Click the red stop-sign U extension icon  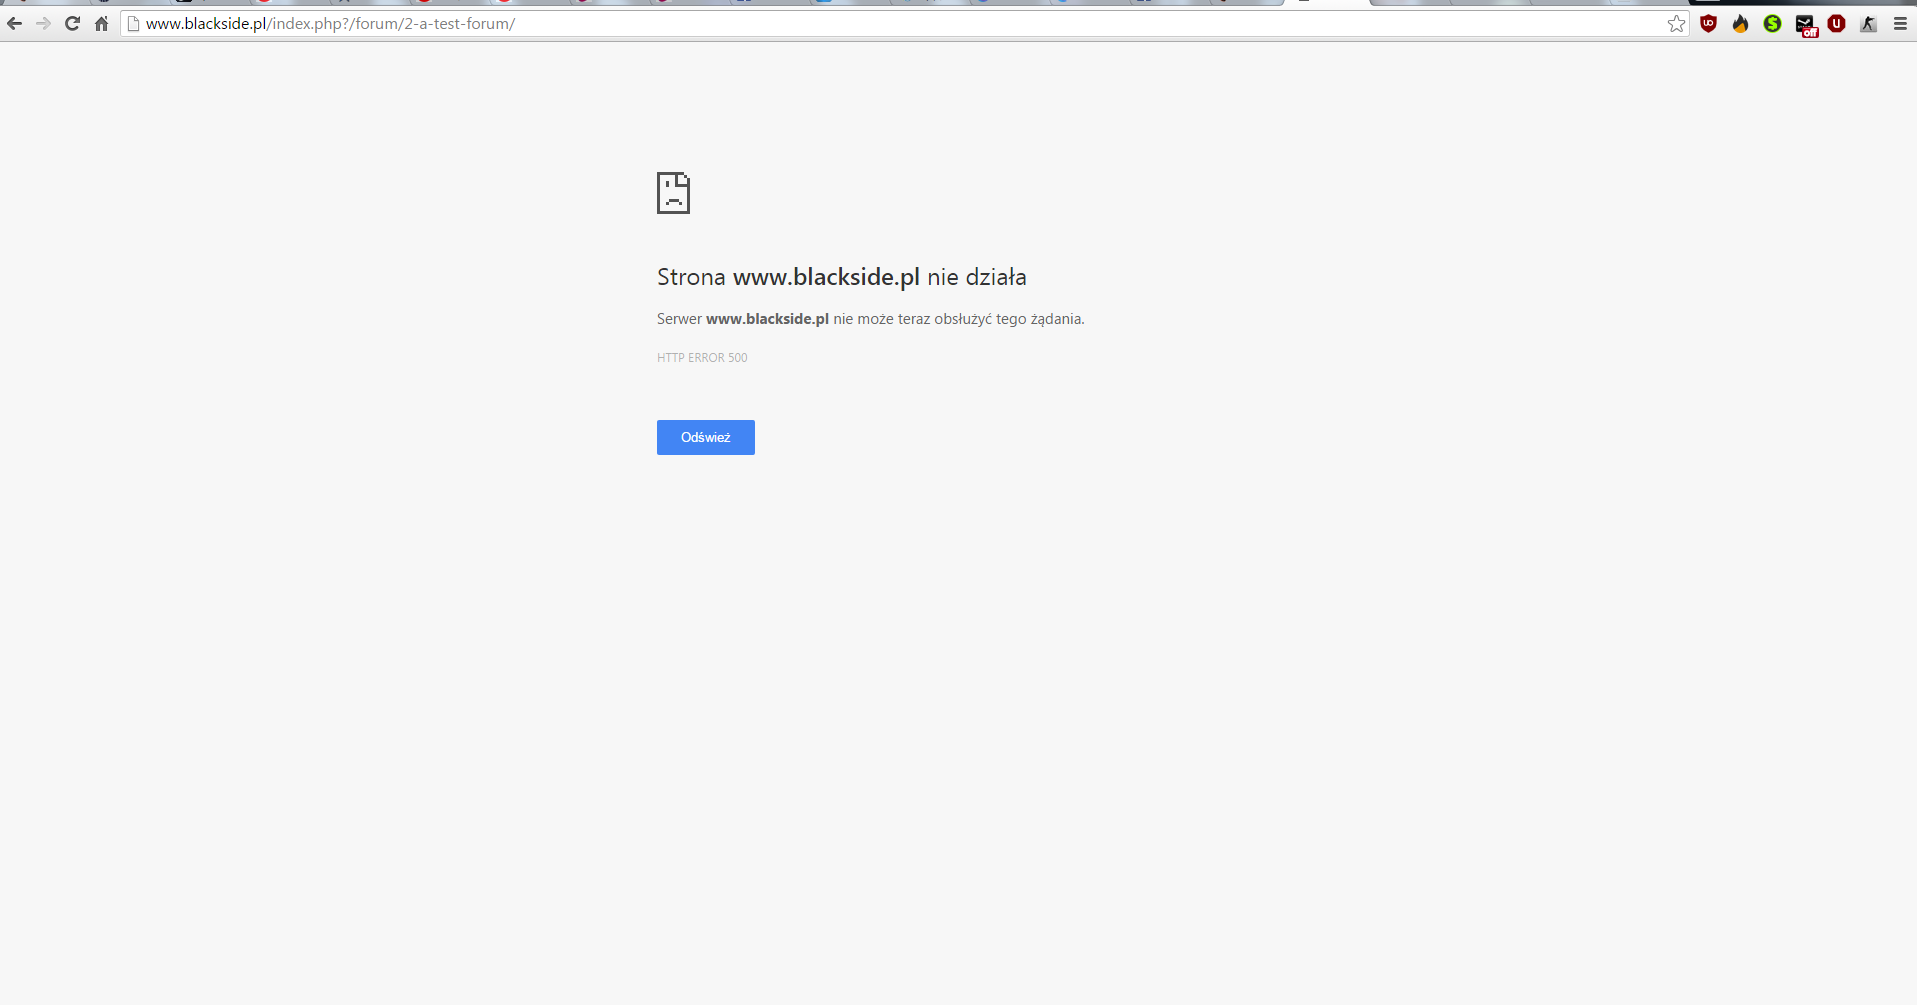(1836, 24)
